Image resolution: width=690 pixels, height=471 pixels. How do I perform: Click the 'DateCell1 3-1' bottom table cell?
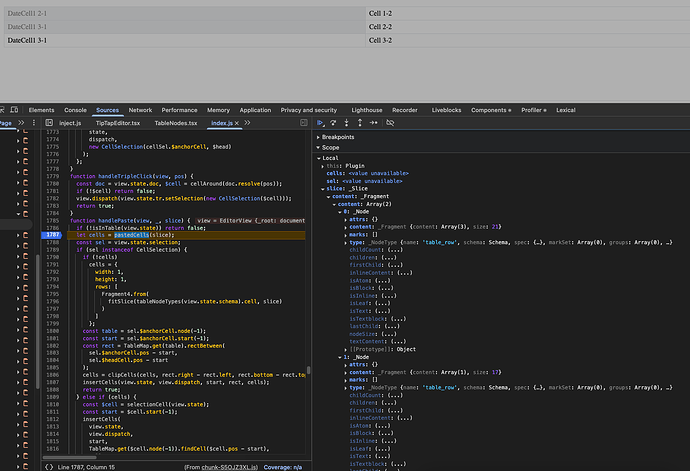click(185, 40)
